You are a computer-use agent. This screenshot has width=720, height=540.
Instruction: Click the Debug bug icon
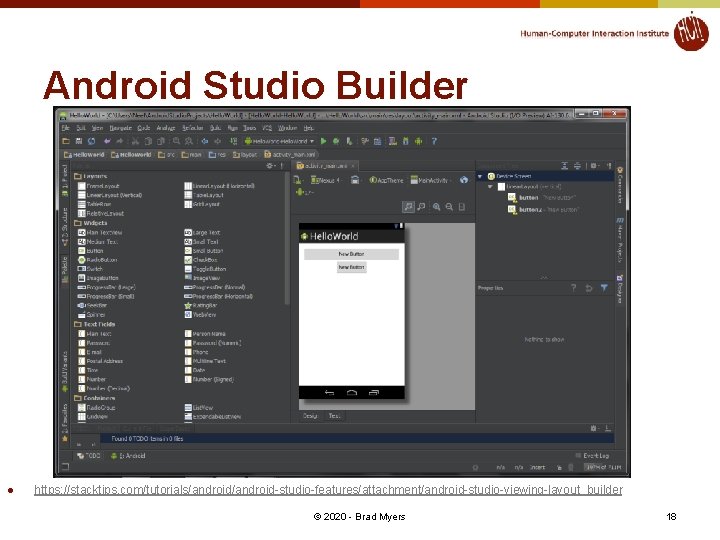(x=336, y=141)
